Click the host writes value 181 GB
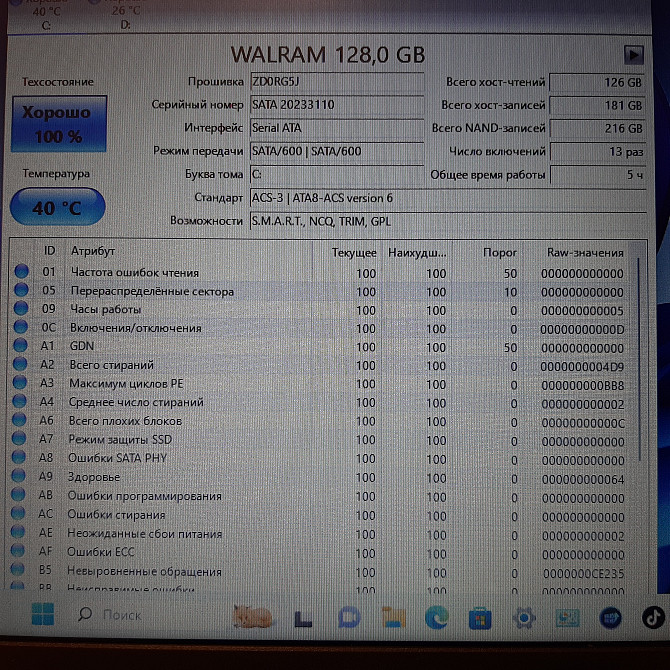 click(597, 106)
